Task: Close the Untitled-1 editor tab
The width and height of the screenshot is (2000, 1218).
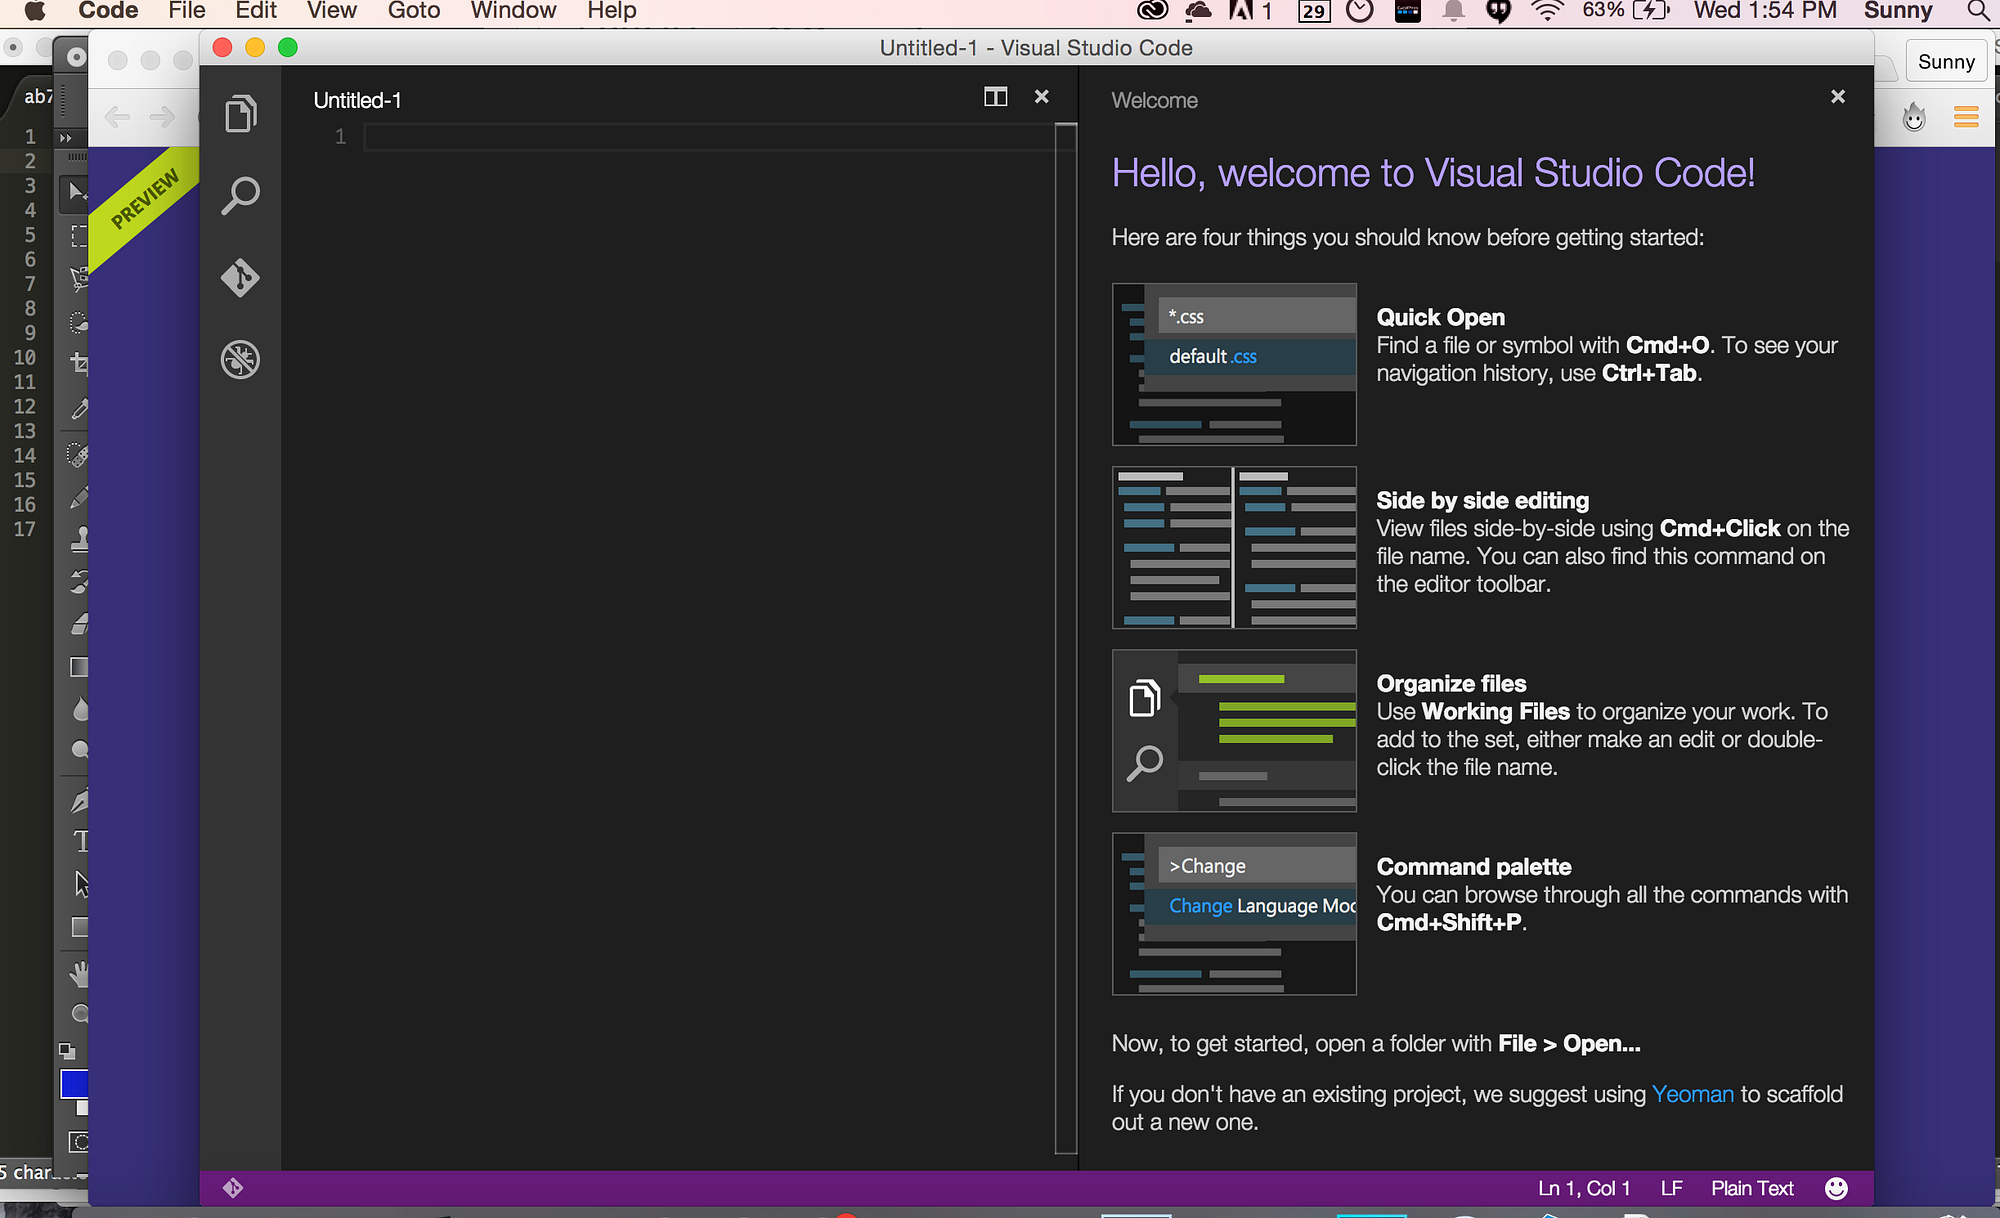Action: click(1042, 97)
